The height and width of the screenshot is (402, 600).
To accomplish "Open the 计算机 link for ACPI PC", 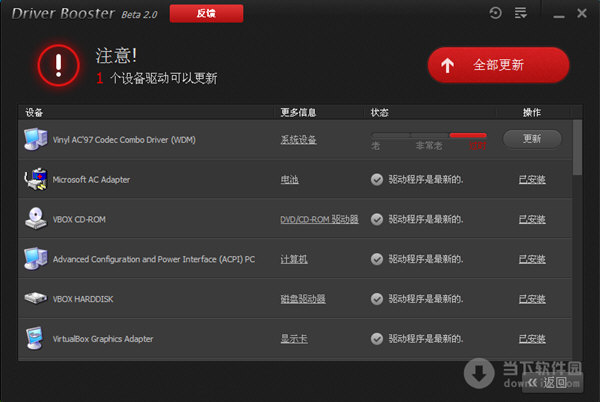I will tap(293, 259).
